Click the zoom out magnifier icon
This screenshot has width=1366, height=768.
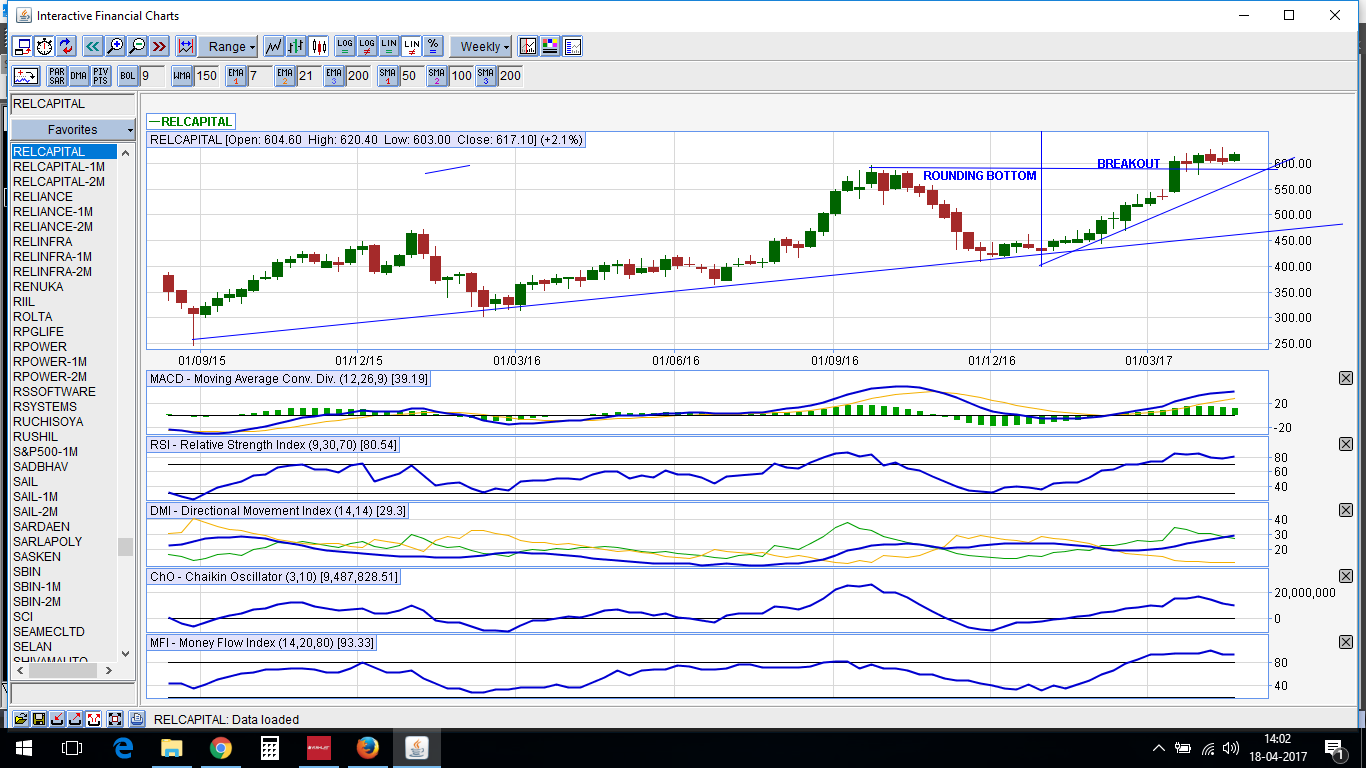pyautogui.click(x=137, y=46)
